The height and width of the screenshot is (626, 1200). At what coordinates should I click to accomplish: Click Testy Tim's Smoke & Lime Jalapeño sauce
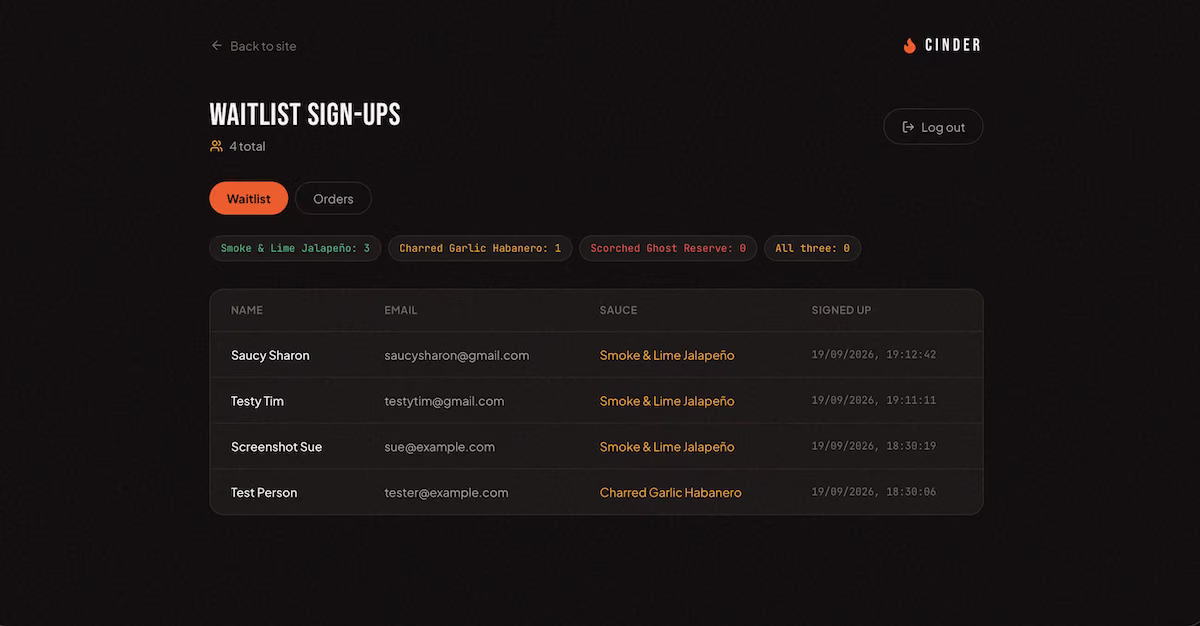point(667,401)
